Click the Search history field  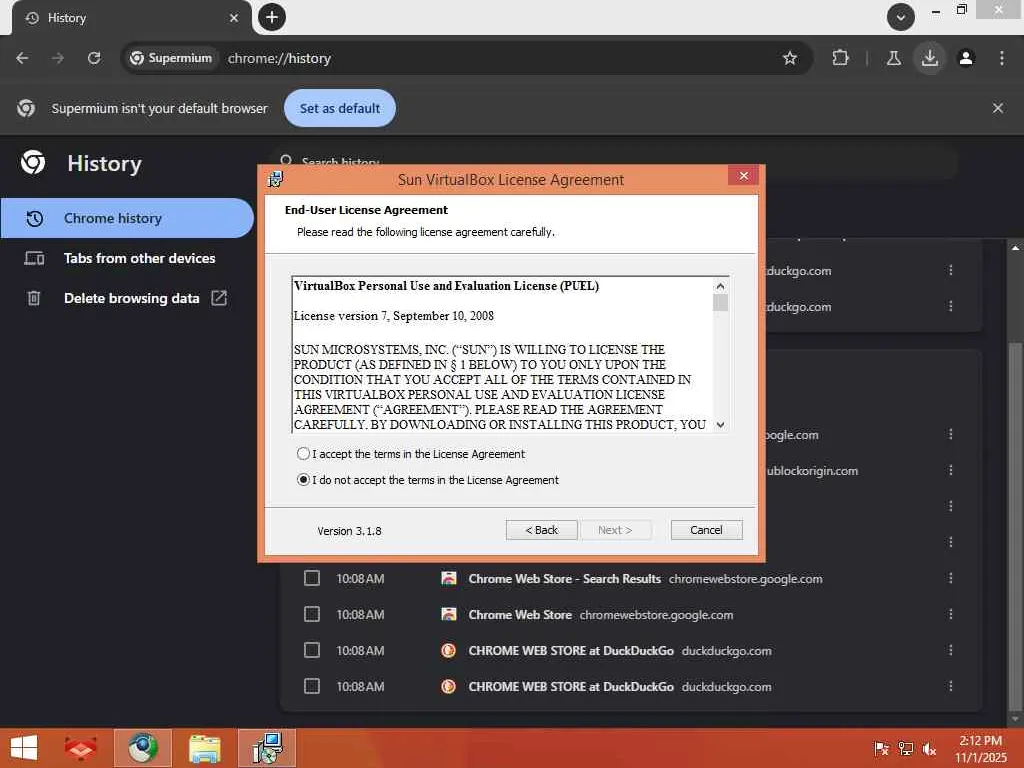click(x=614, y=161)
